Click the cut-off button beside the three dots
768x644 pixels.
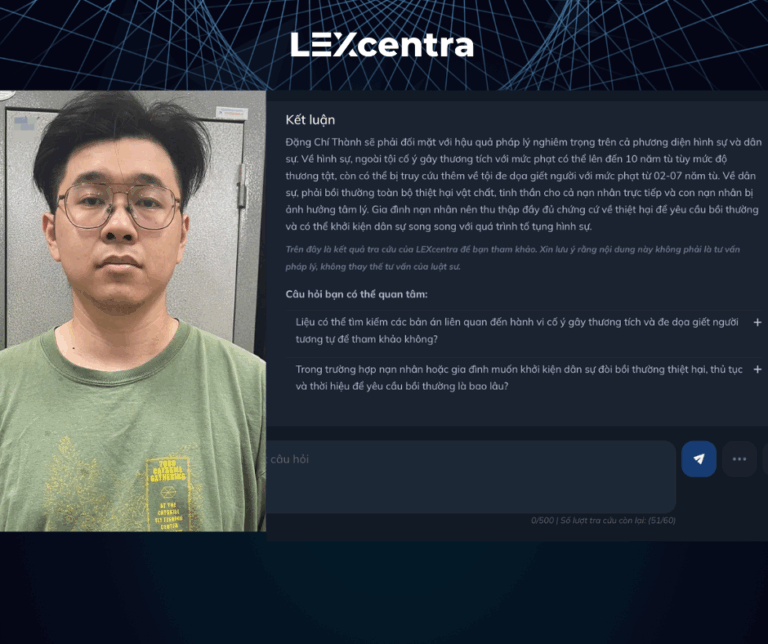(765, 459)
